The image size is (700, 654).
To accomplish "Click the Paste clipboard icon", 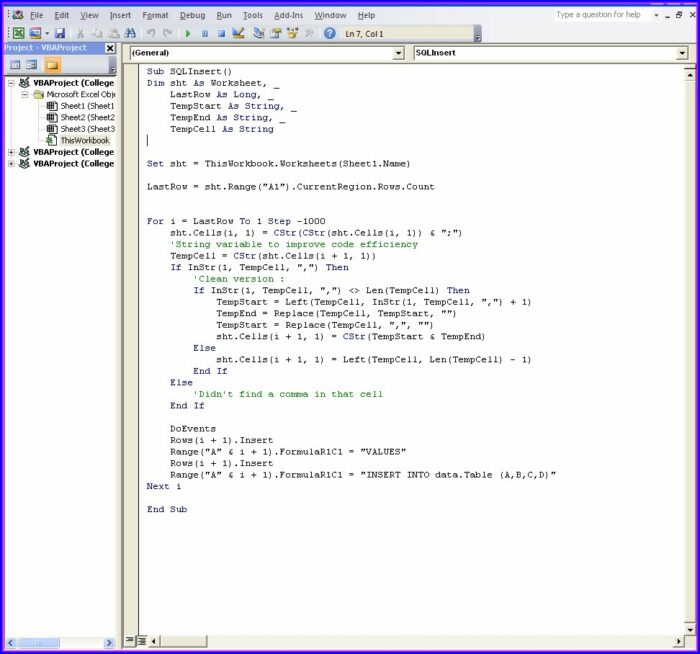I will (114, 33).
